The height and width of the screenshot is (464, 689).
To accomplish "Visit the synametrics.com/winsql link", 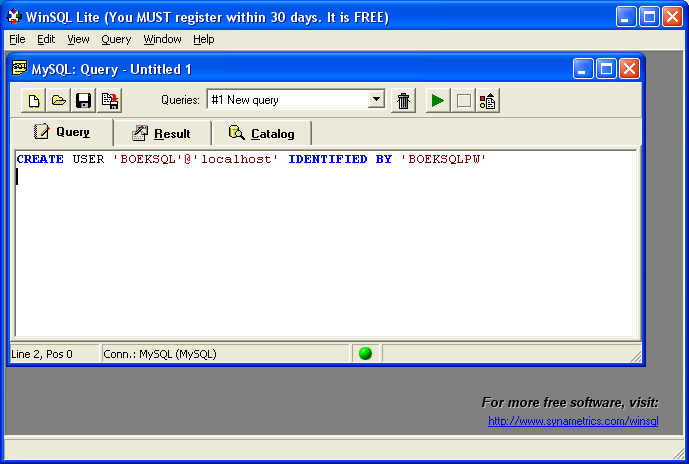I will (x=573, y=421).
